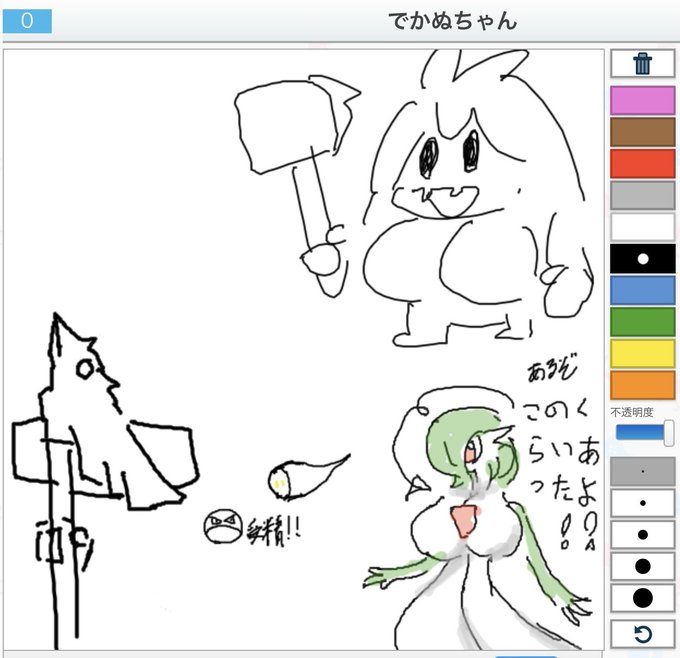
Task: Click the 不透明度 opacity slider
Action: pos(644,432)
